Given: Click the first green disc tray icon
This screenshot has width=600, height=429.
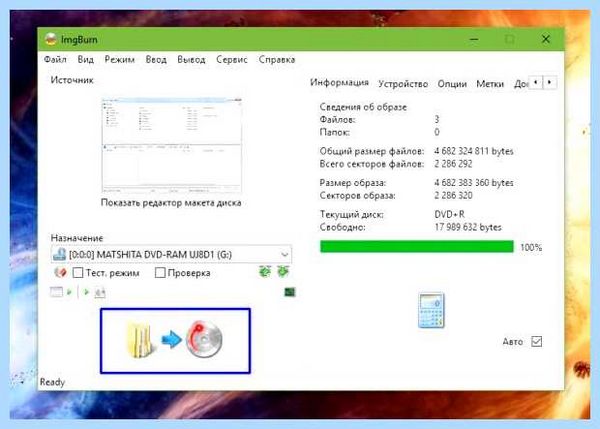Looking at the screenshot, I should [x=265, y=271].
